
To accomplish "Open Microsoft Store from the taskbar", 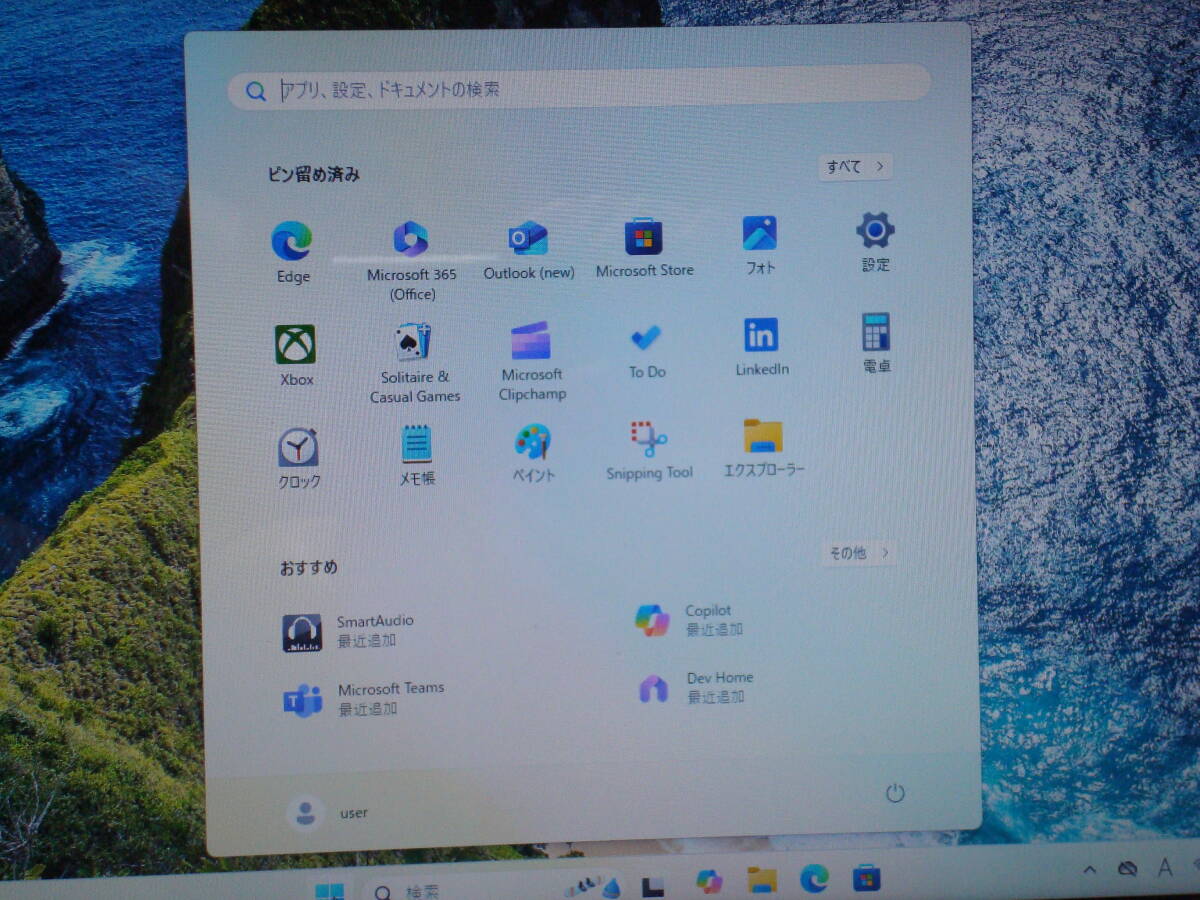I will click(866, 877).
